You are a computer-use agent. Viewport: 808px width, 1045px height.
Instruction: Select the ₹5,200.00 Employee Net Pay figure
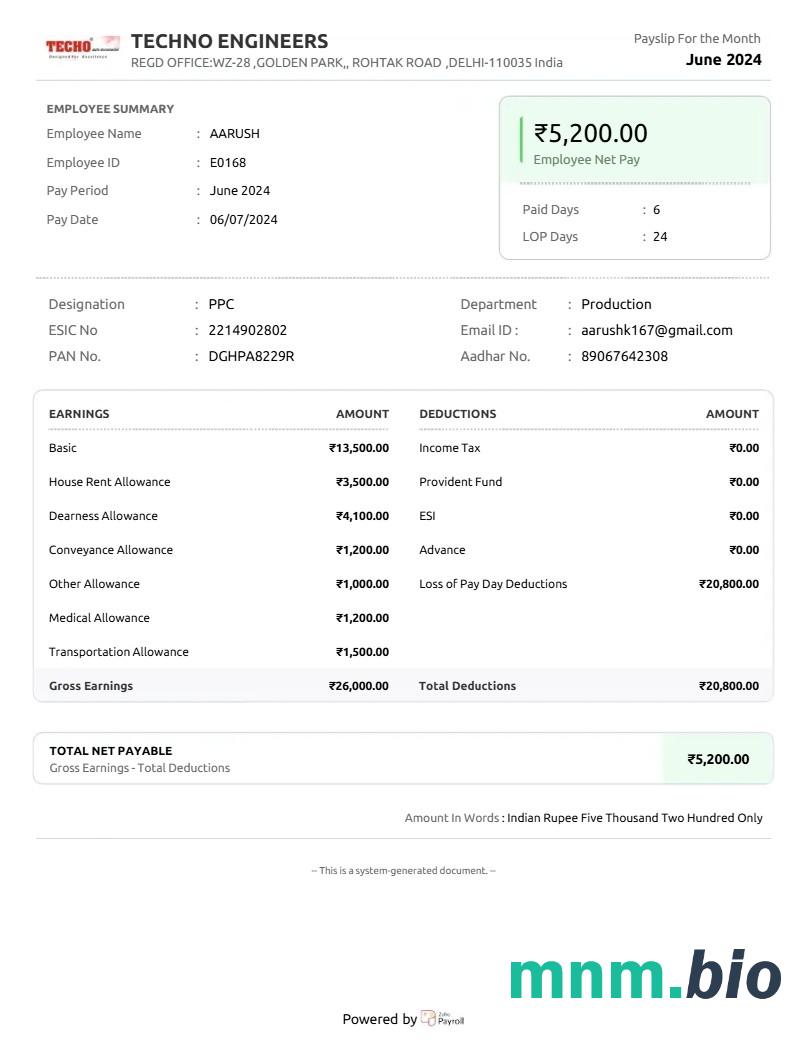[x=590, y=133]
